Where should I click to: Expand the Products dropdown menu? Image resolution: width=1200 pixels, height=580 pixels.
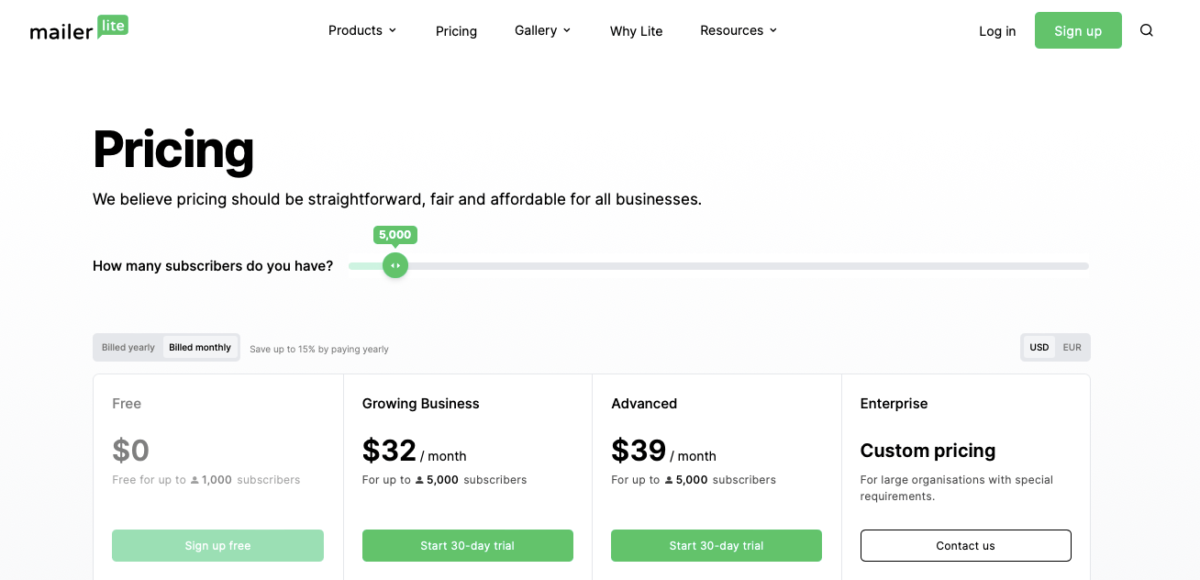click(362, 30)
